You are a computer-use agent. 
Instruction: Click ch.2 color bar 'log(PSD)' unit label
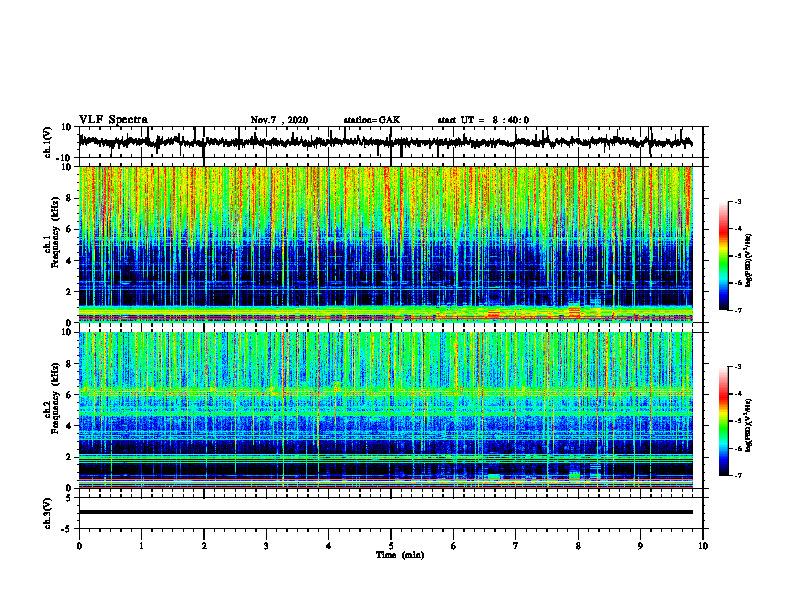(749, 425)
